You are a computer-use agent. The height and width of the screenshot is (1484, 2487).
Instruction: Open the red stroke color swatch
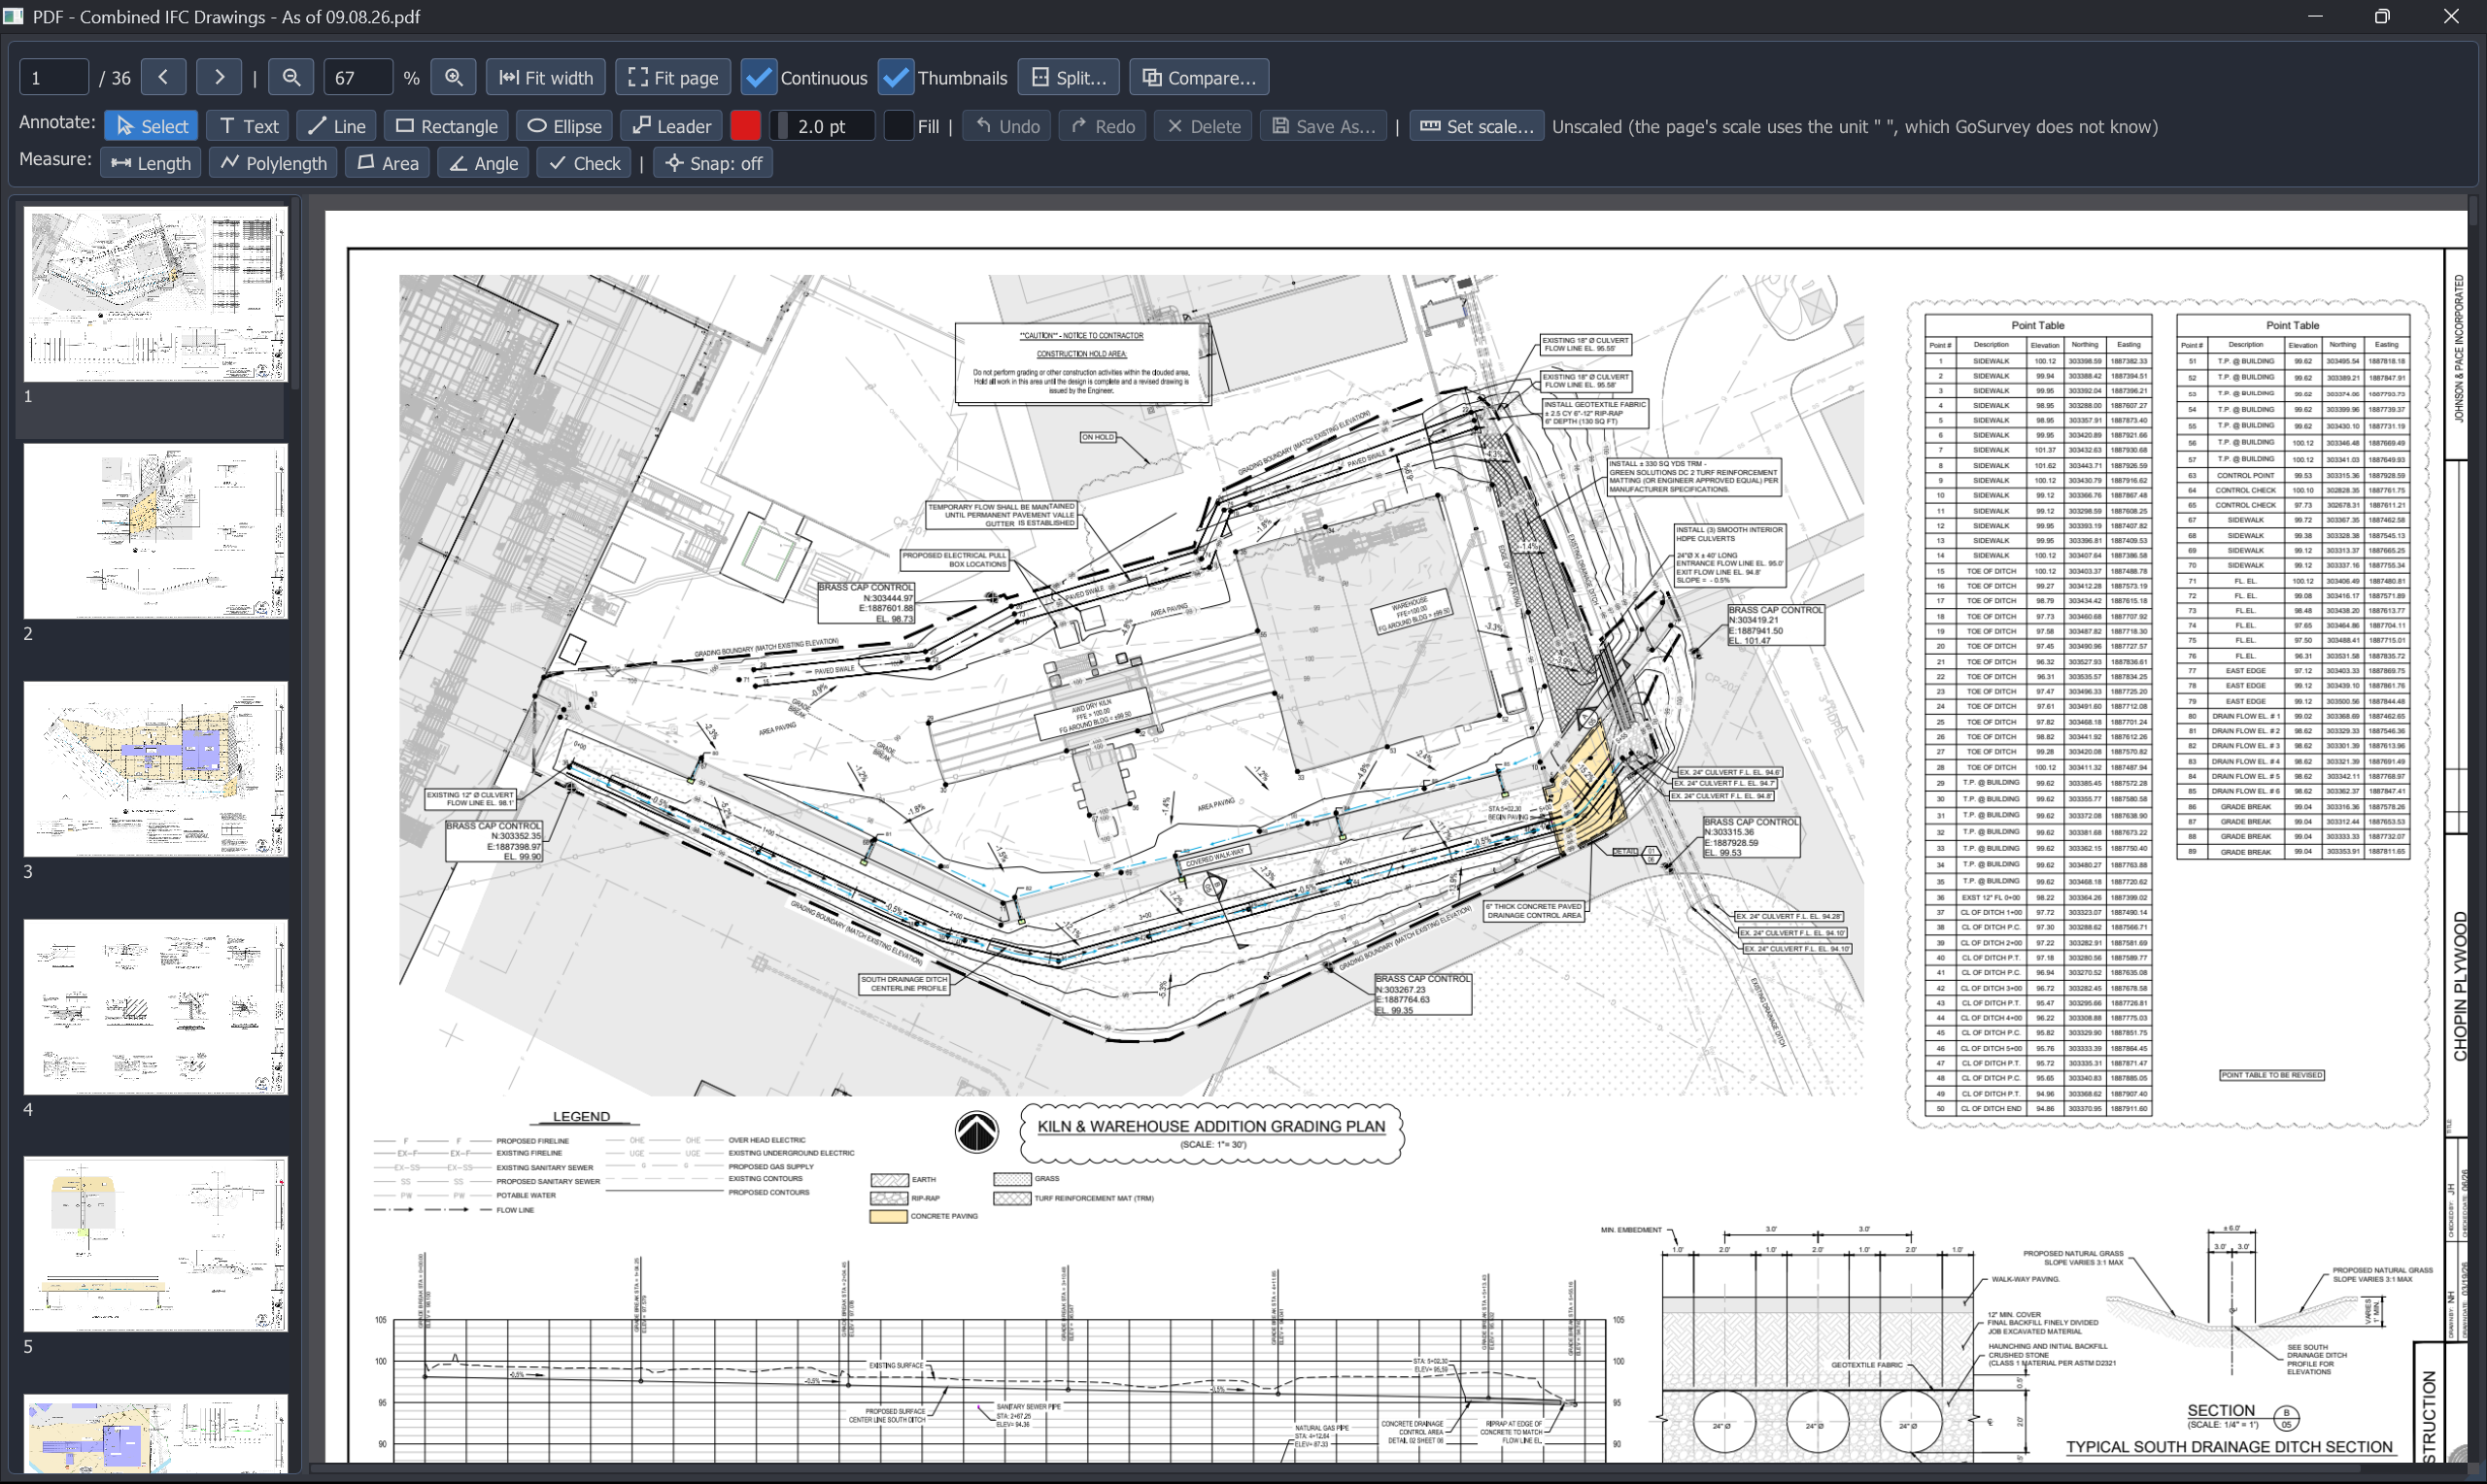click(745, 126)
